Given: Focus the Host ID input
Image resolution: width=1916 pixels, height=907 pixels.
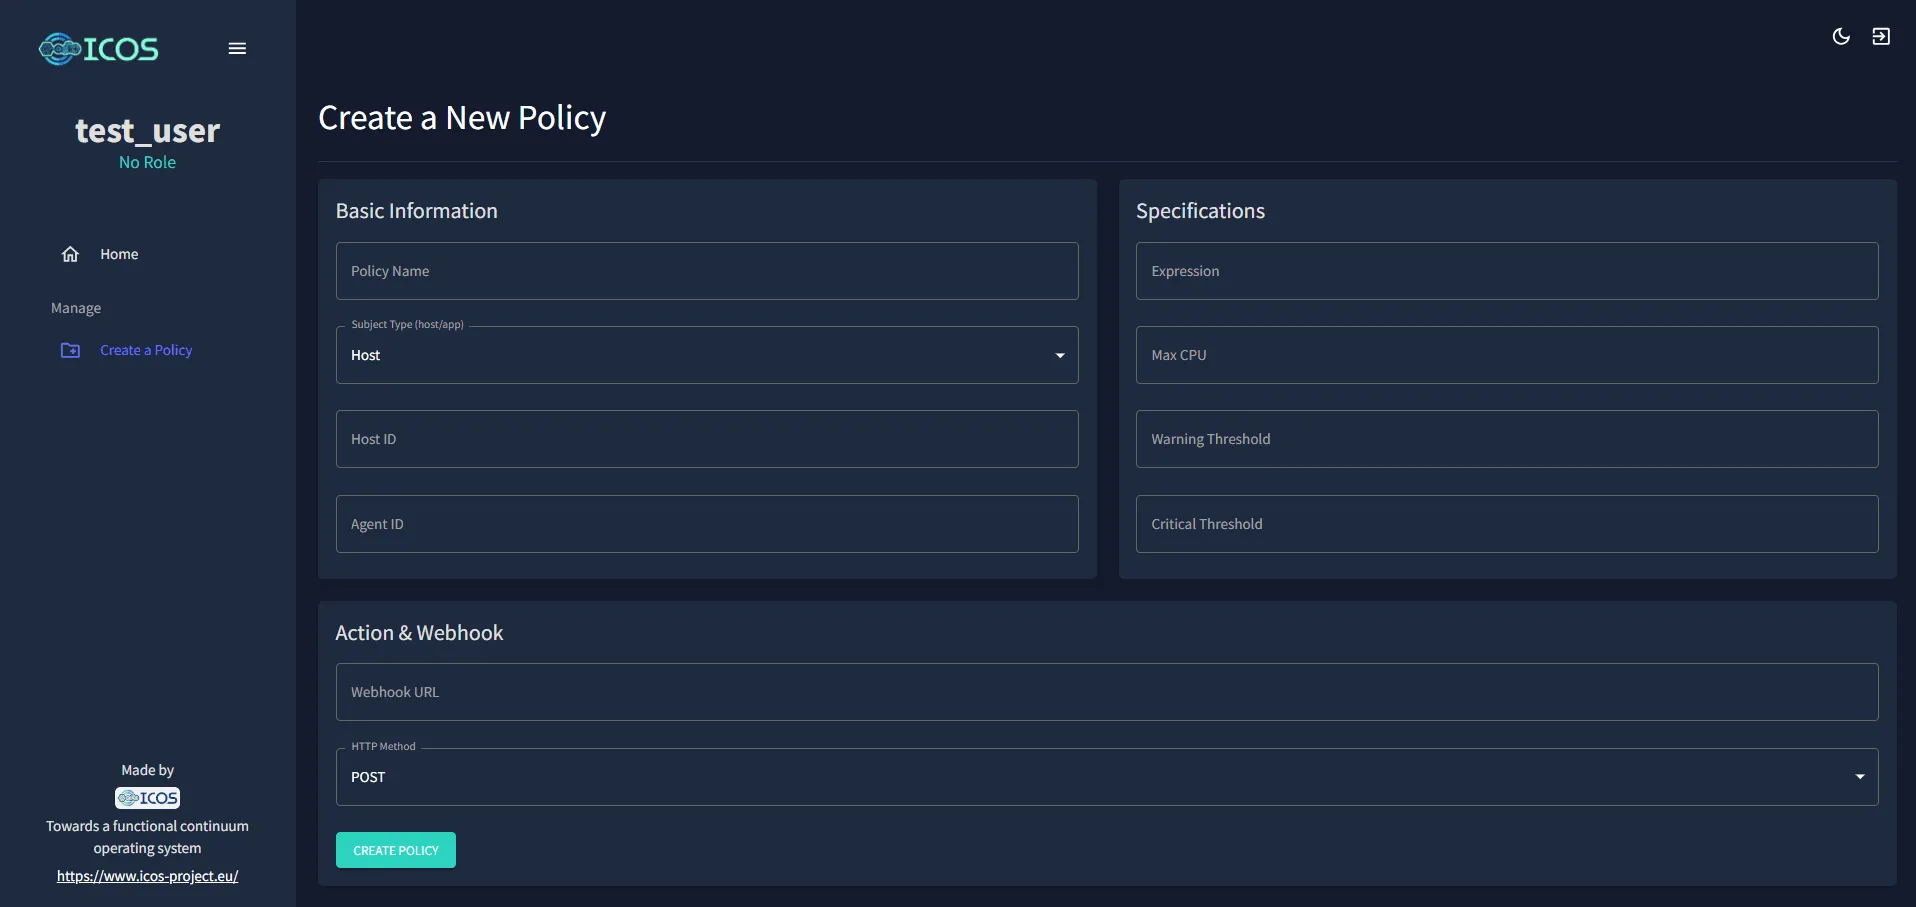Looking at the screenshot, I should (x=707, y=439).
